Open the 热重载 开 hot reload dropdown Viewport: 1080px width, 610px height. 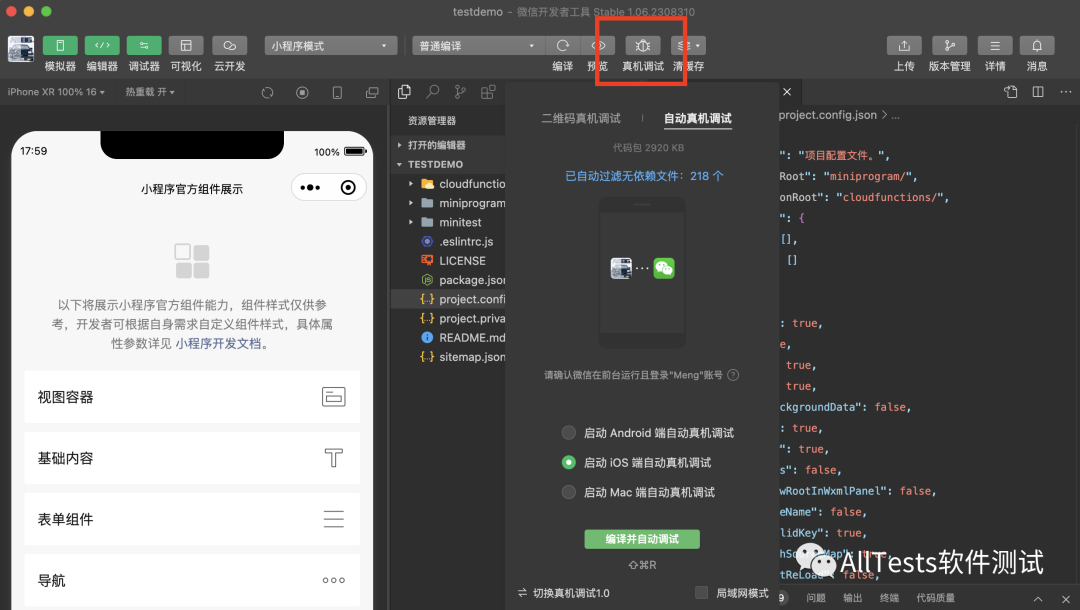[149, 92]
